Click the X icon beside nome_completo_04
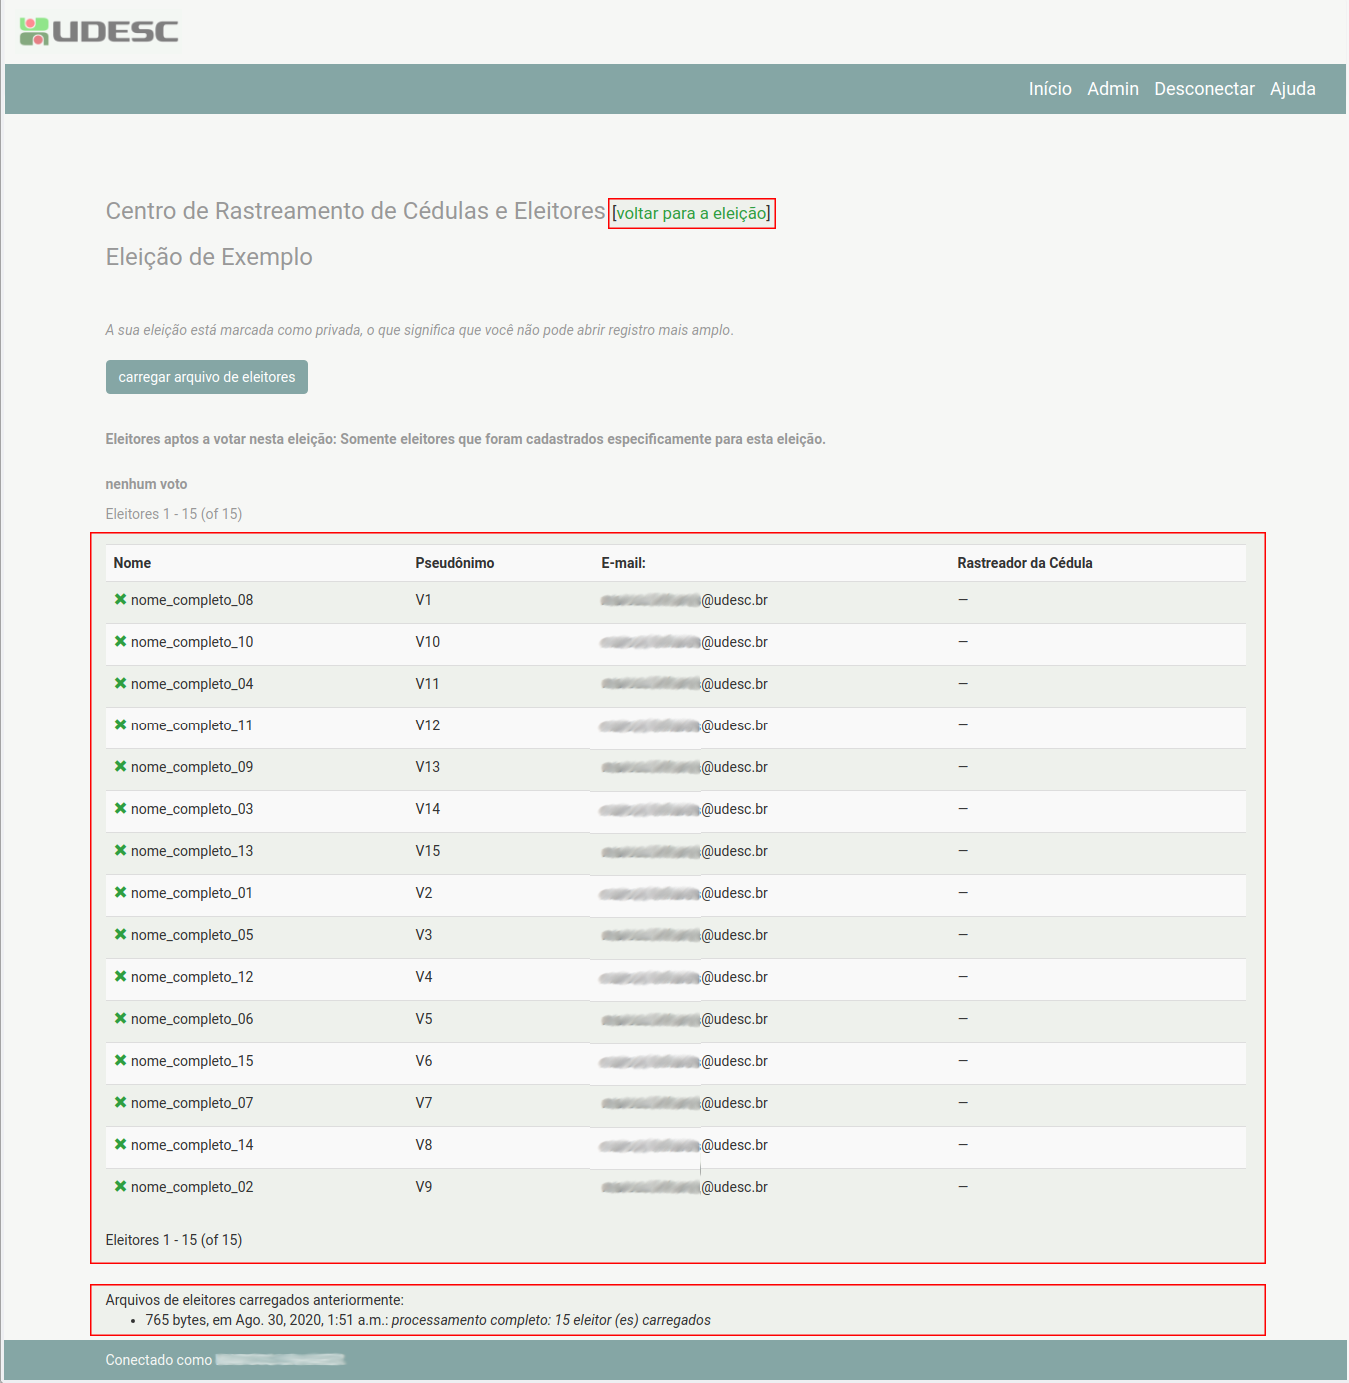 tap(120, 684)
